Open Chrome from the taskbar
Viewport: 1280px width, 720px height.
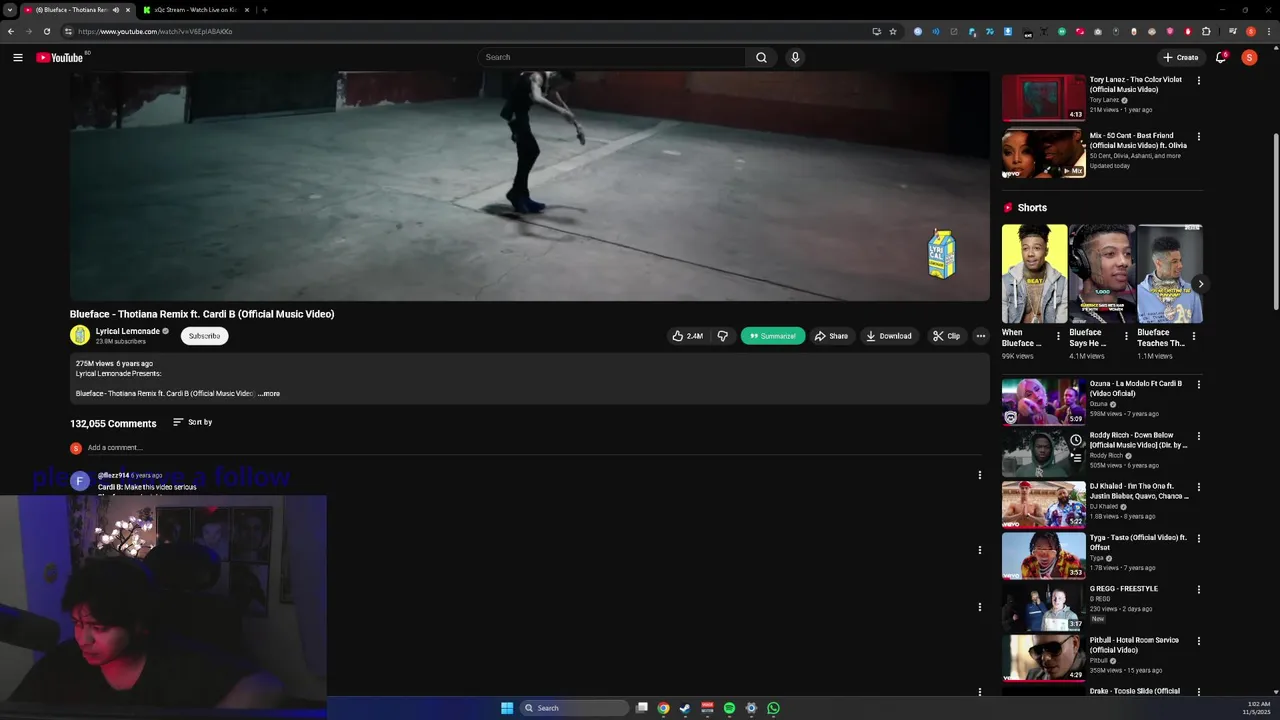pyautogui.click(x=663, y=708)
